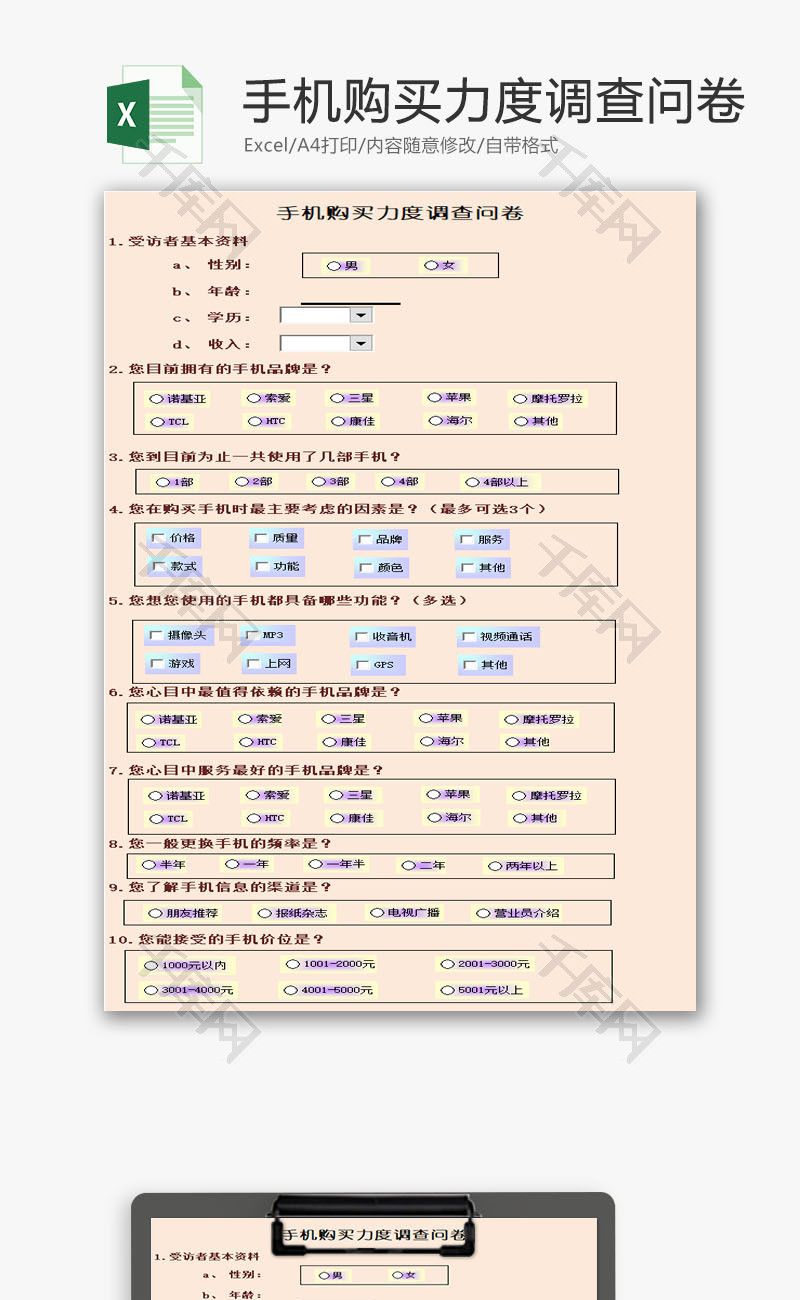Click the clipboard preview thumbnail at bottom
This screenshot has width=800, height=1300.
pos(373,1248)
